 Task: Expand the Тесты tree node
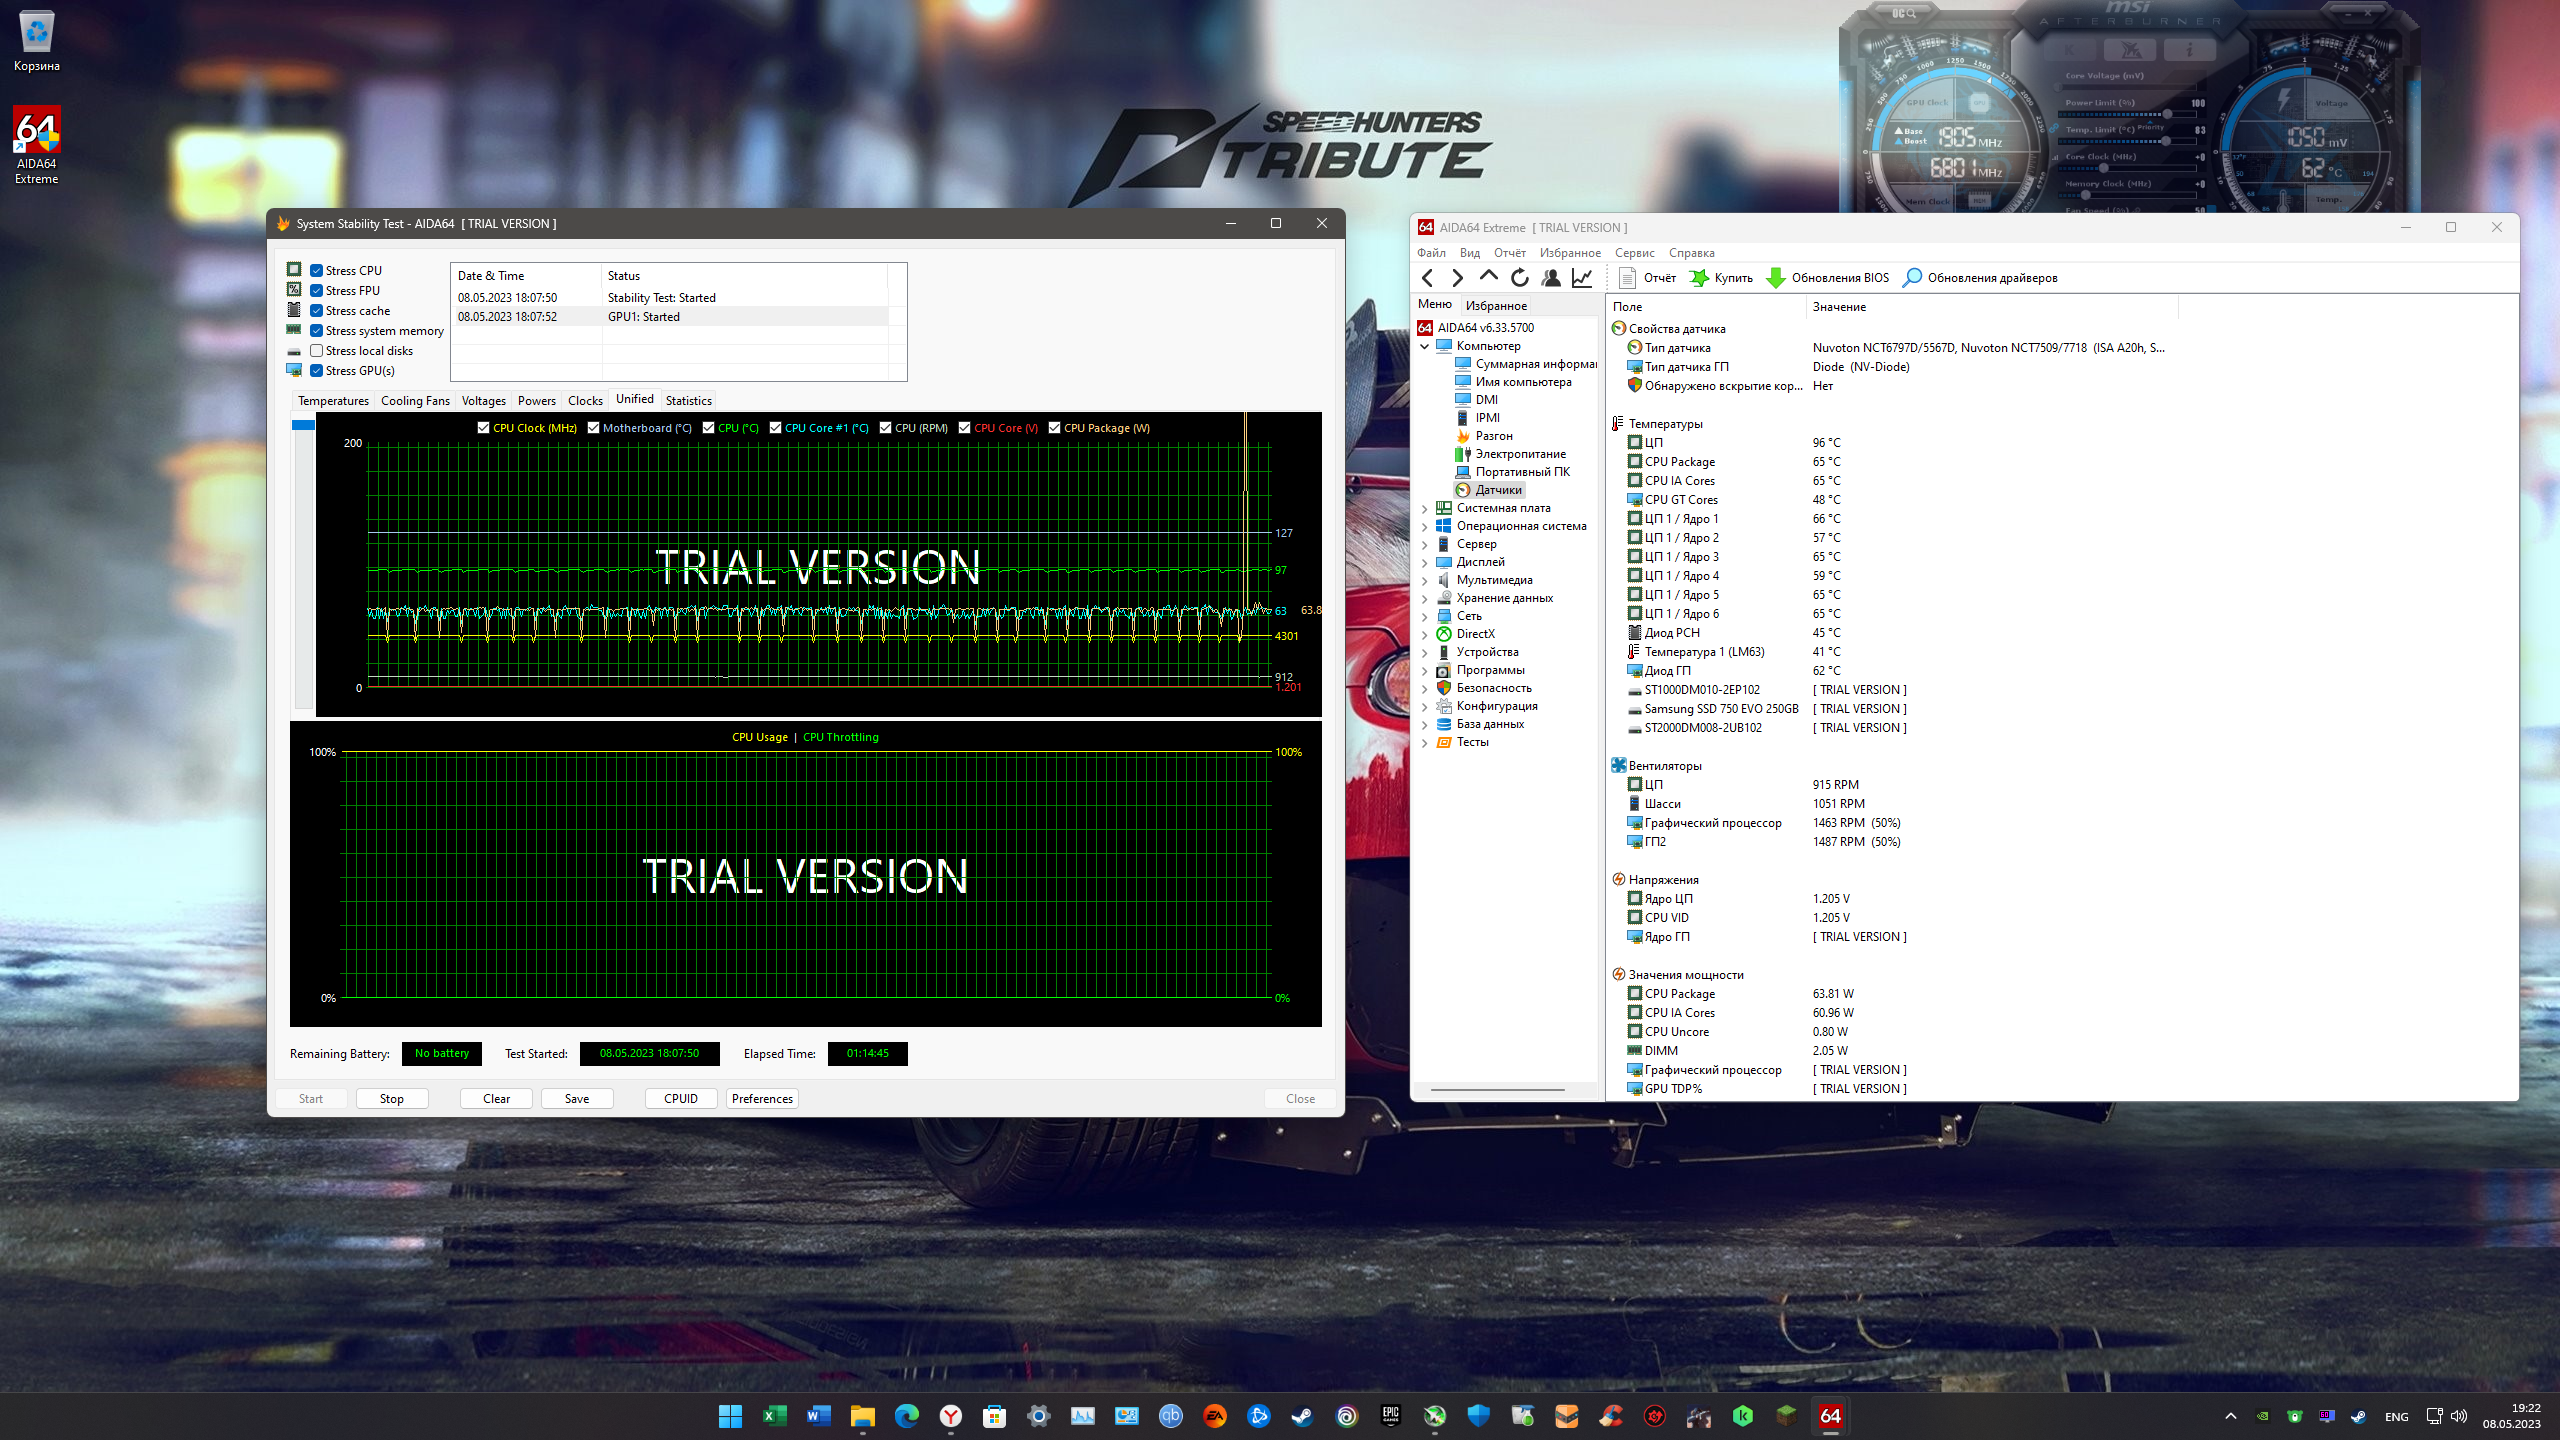1424,742
